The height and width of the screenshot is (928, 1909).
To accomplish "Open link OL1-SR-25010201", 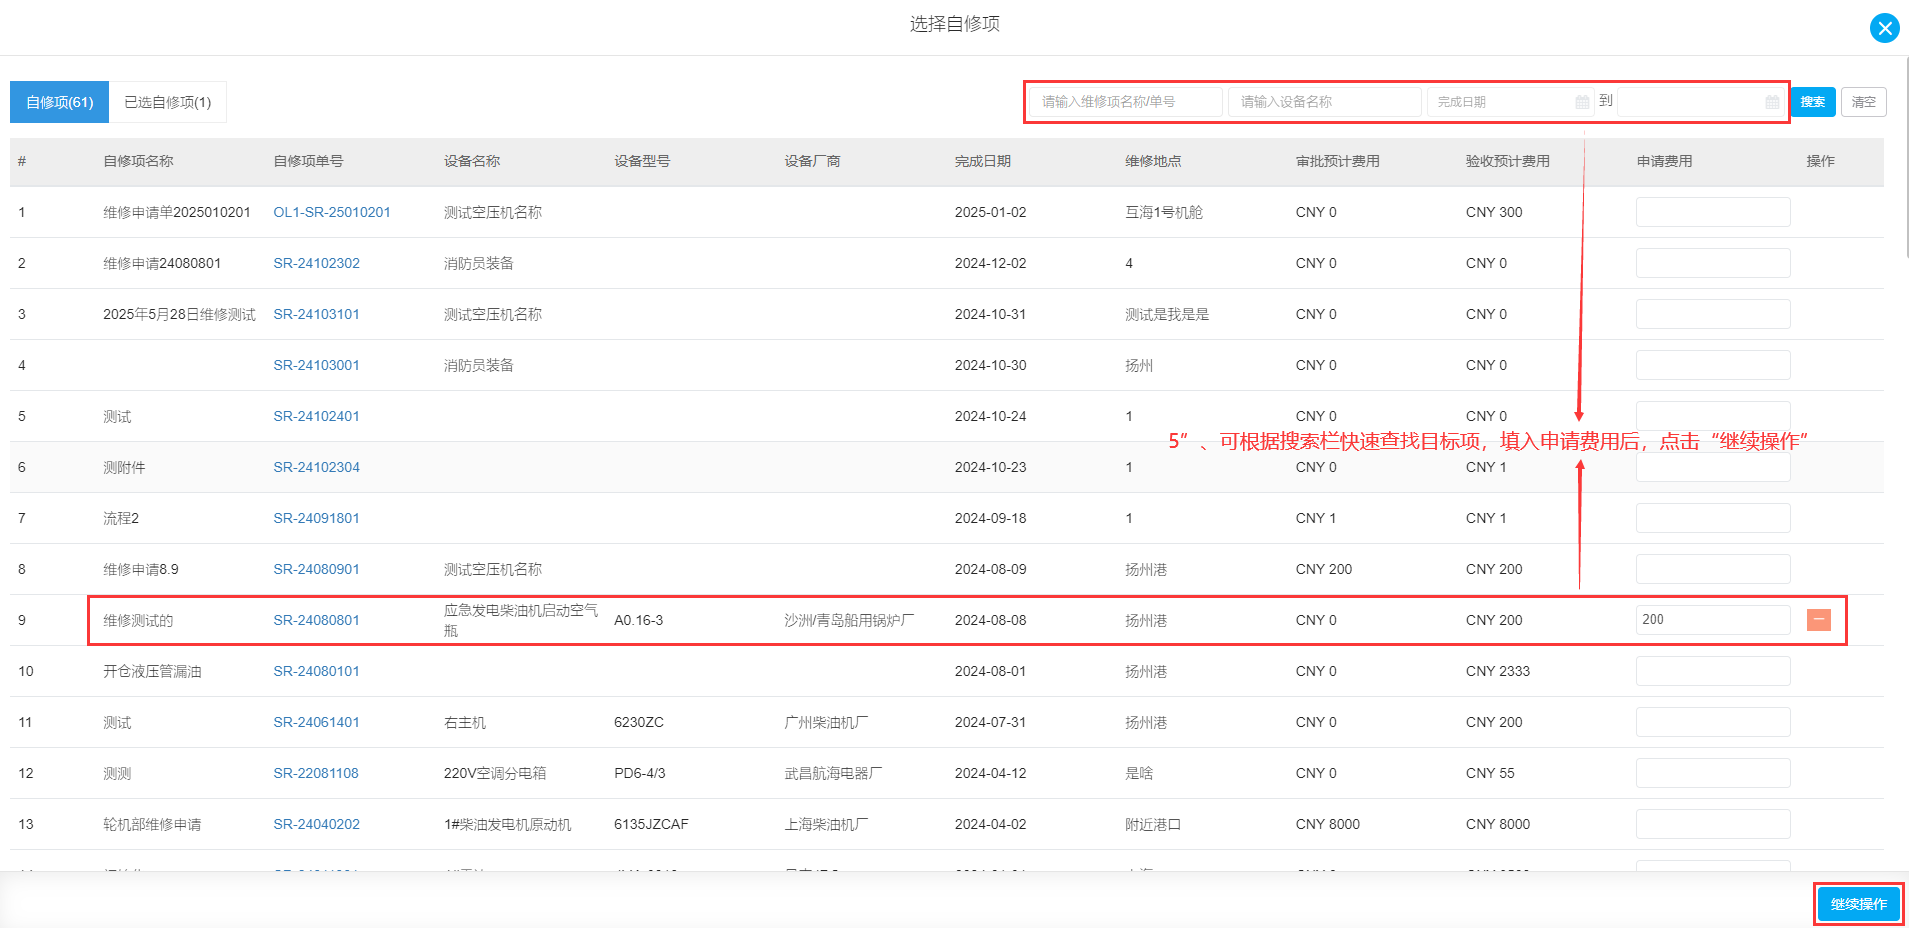I will pyautogui.click(x=332, y=212).
